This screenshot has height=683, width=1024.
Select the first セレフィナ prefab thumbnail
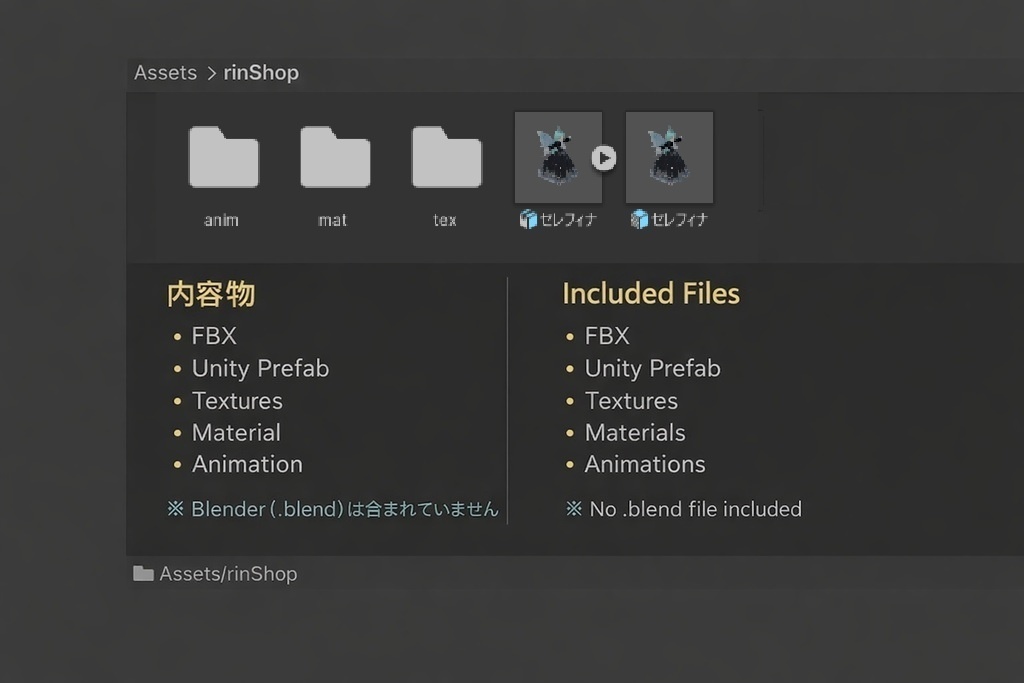558,157
